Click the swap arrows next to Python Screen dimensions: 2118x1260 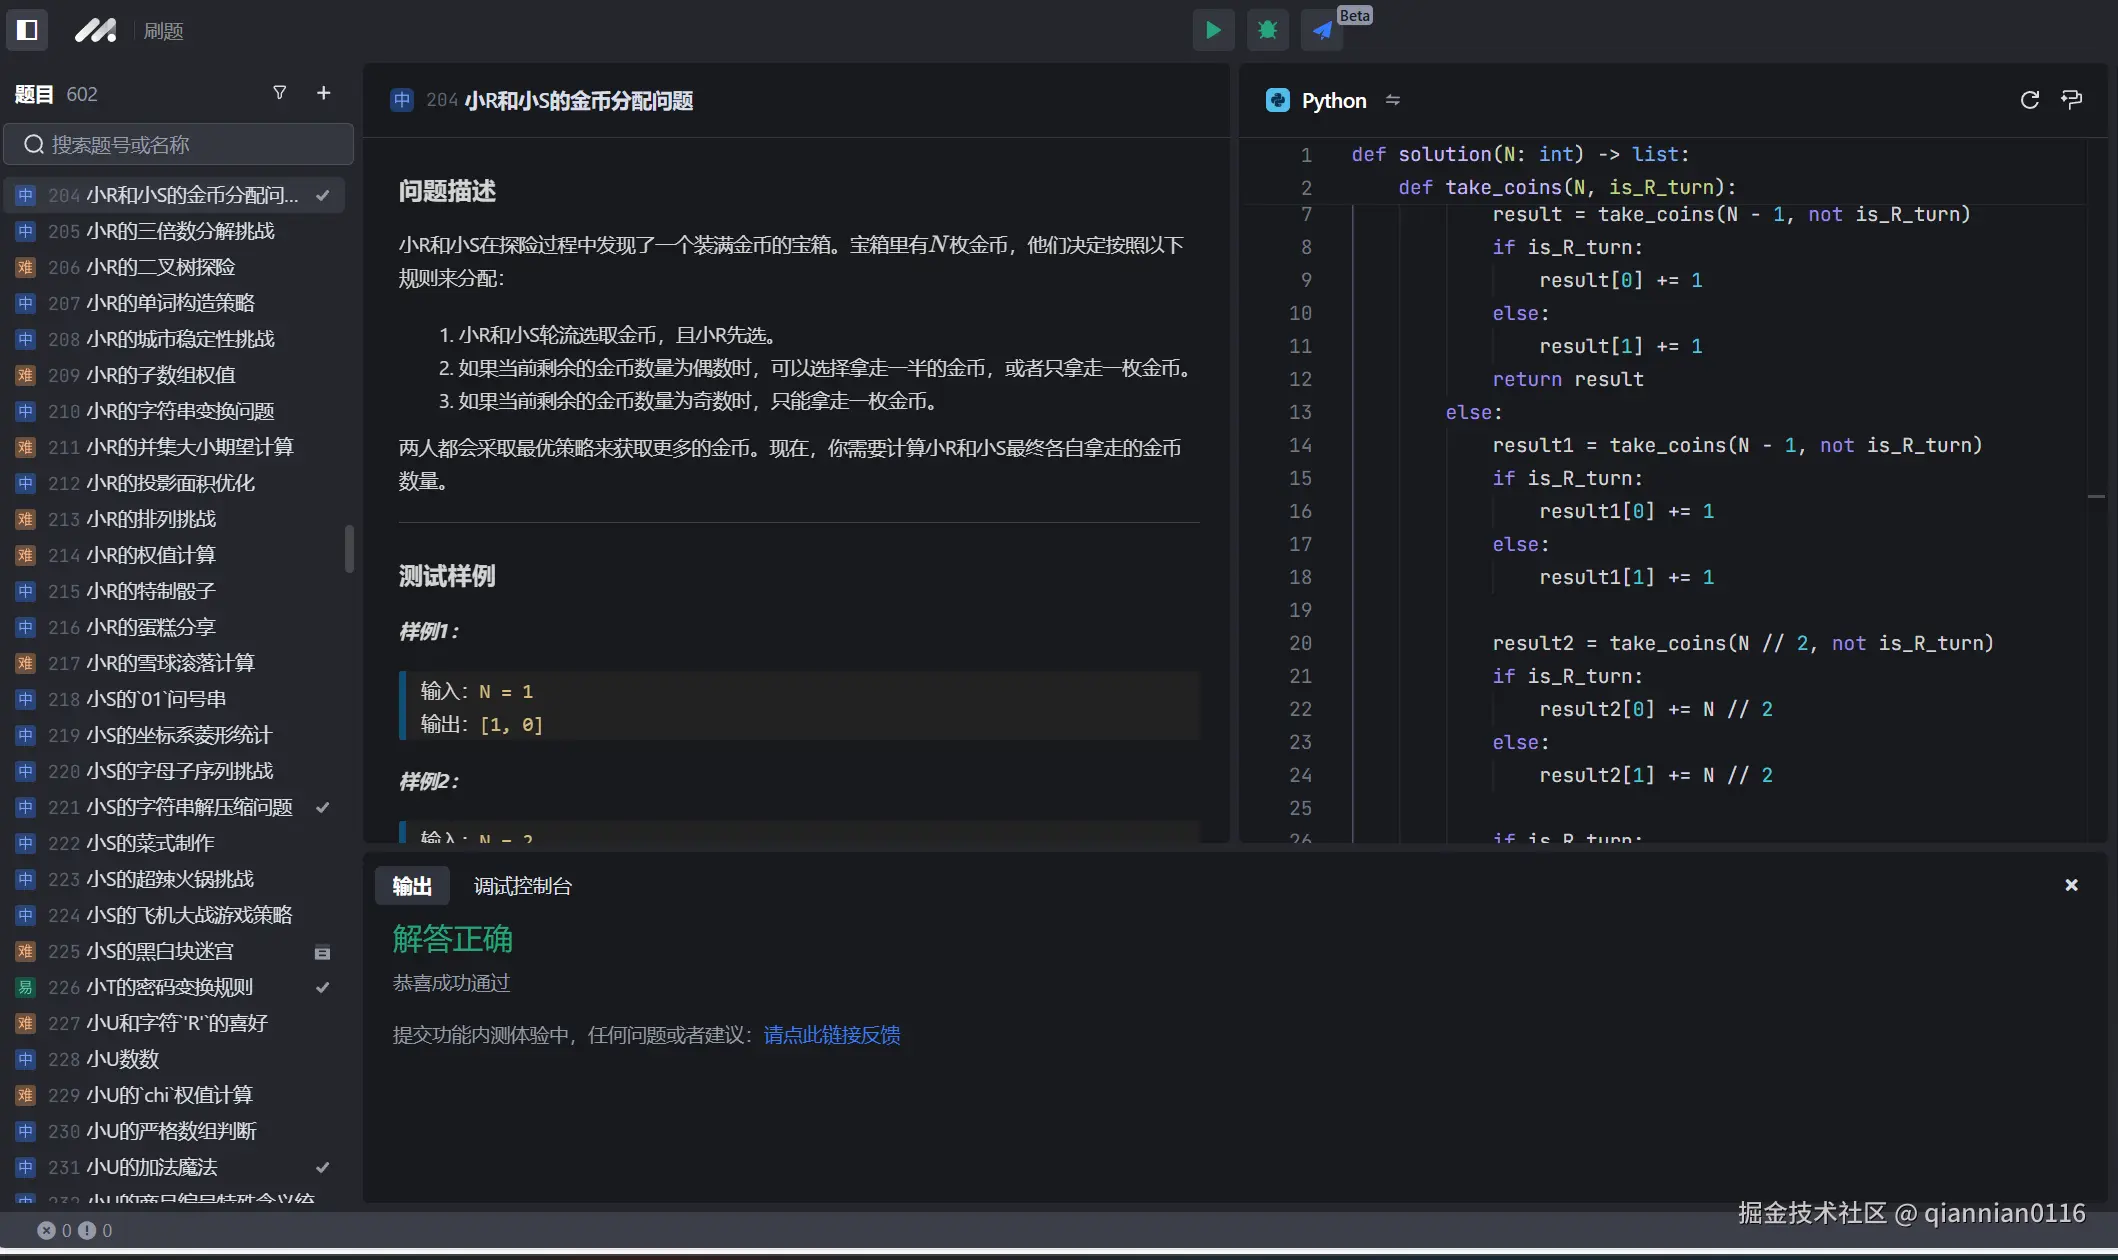(1392, 100)
